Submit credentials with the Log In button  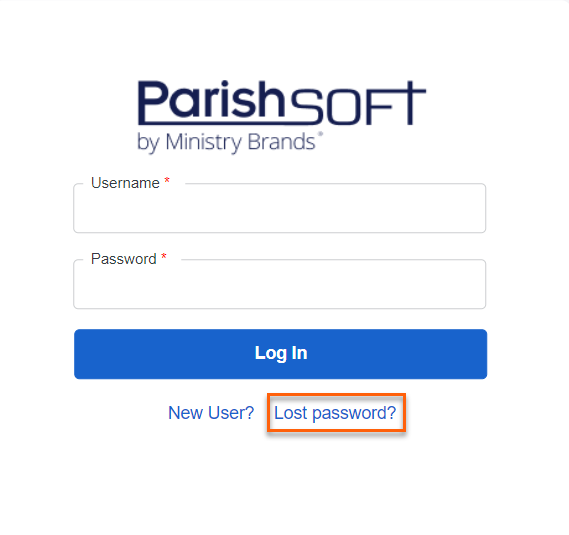[281, 354]
